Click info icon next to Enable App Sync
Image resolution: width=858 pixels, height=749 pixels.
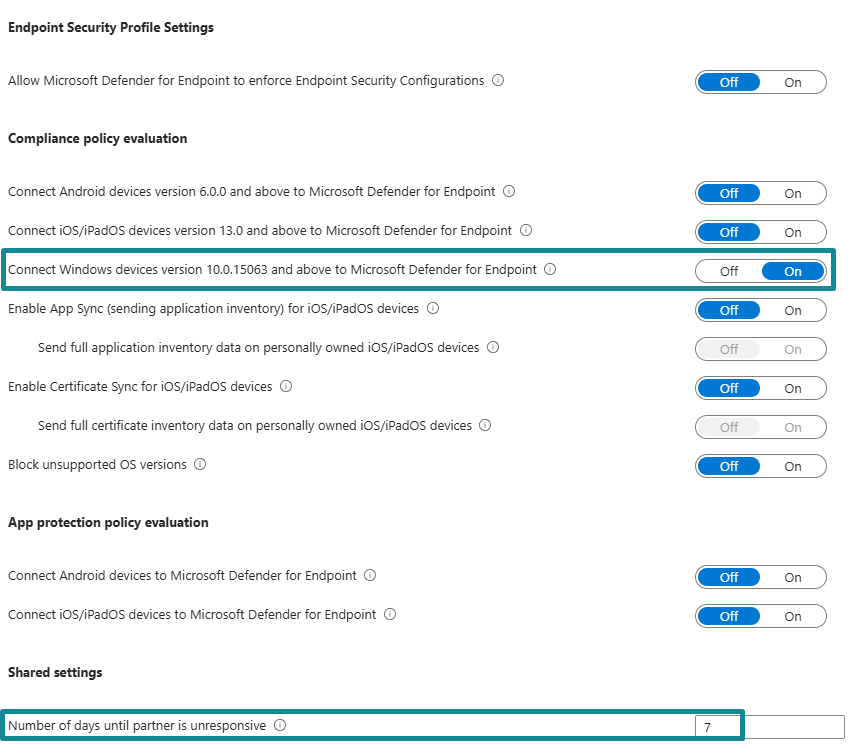pyautogui.click(x=433, y=308)
